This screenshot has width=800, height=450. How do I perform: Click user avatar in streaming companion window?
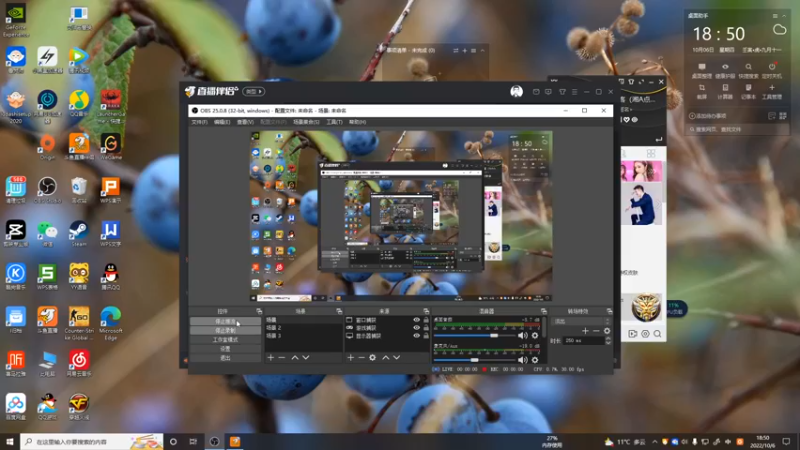[516, 91]
